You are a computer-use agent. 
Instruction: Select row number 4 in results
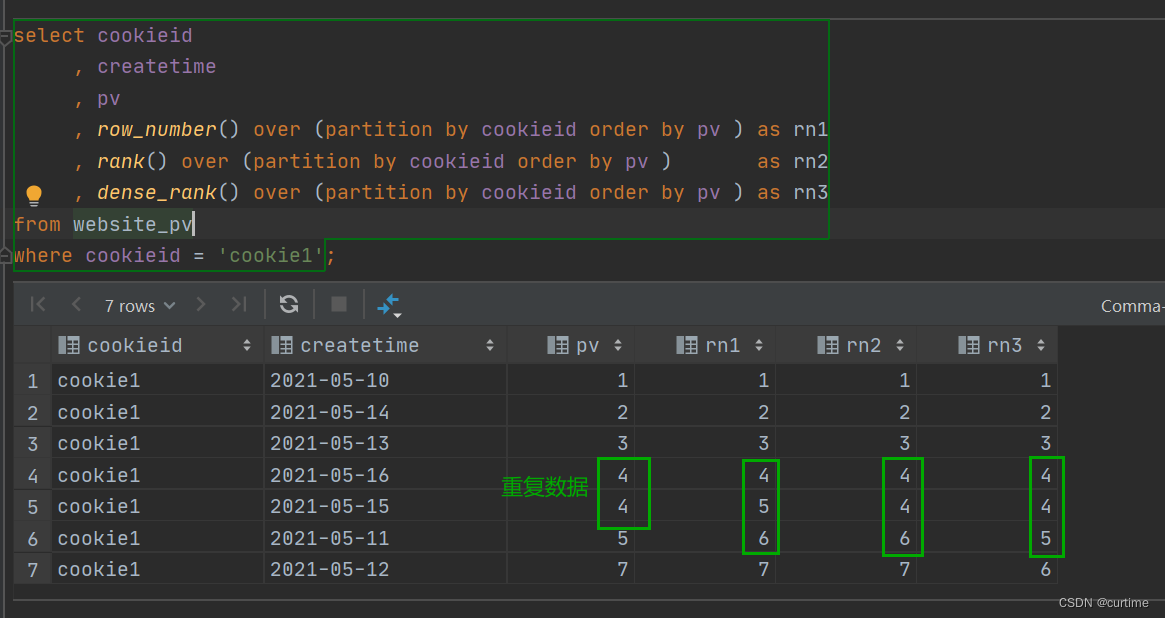(x=33, y=475)
